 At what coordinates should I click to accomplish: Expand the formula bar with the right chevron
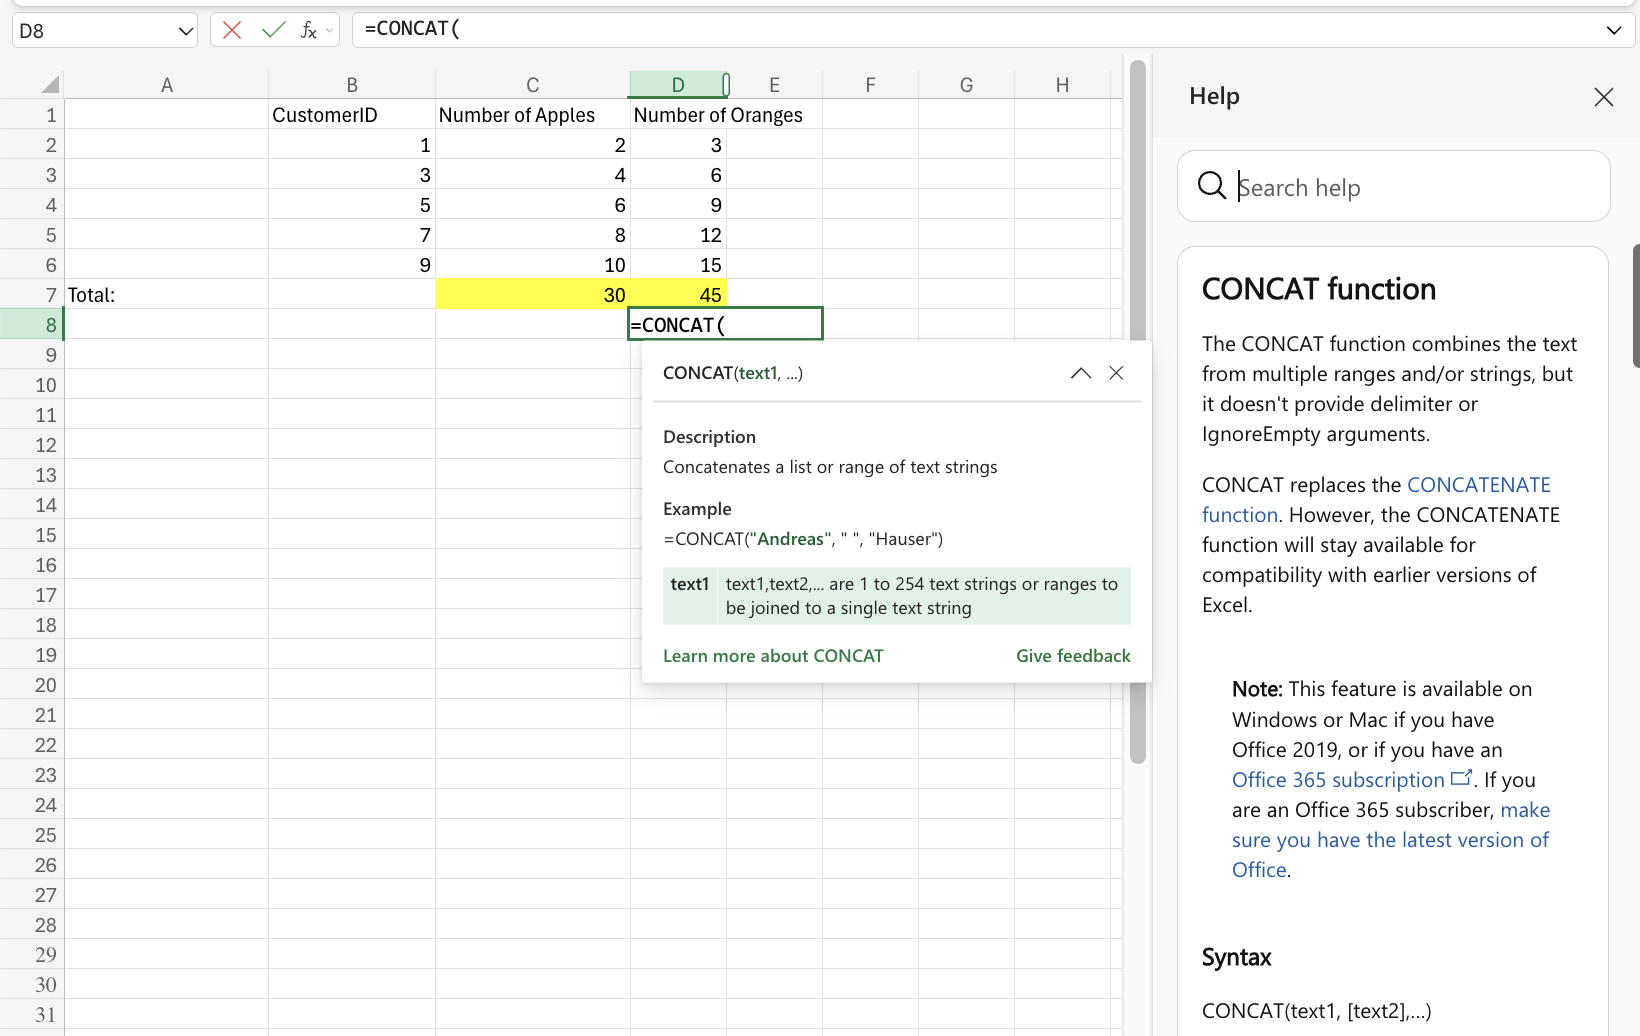pos(1613,30)
